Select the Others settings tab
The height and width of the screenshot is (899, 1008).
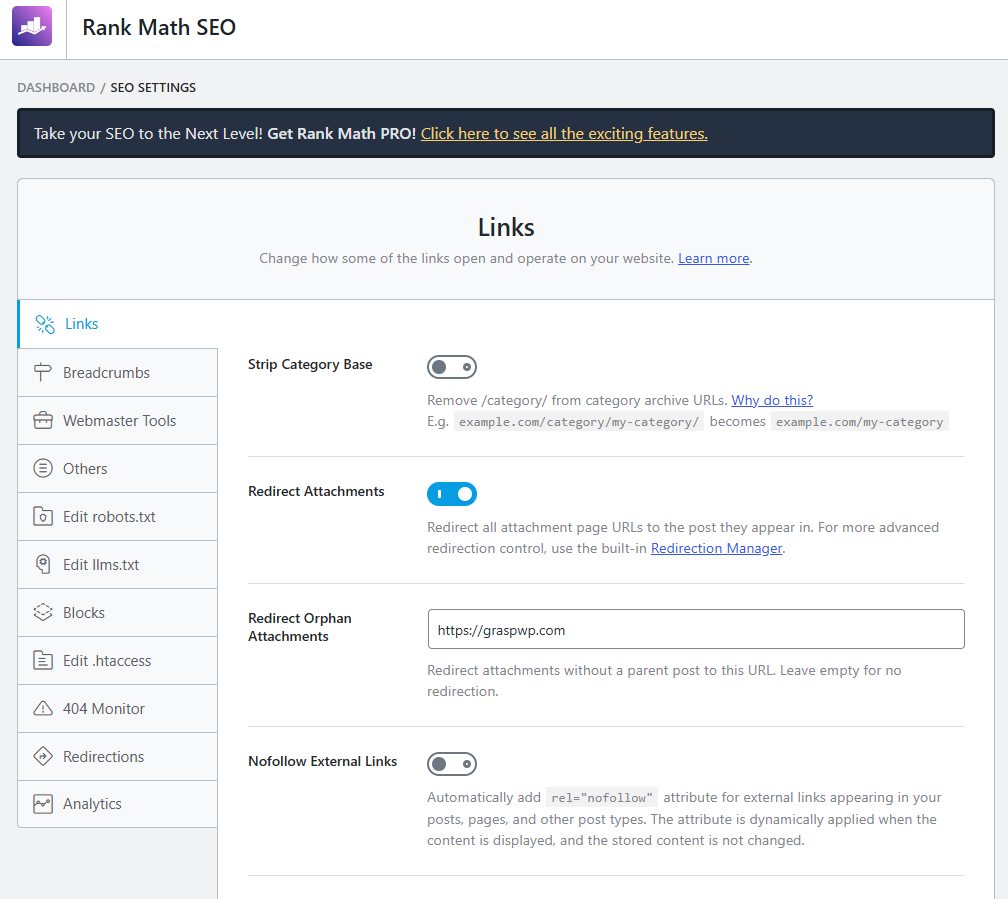118,468
